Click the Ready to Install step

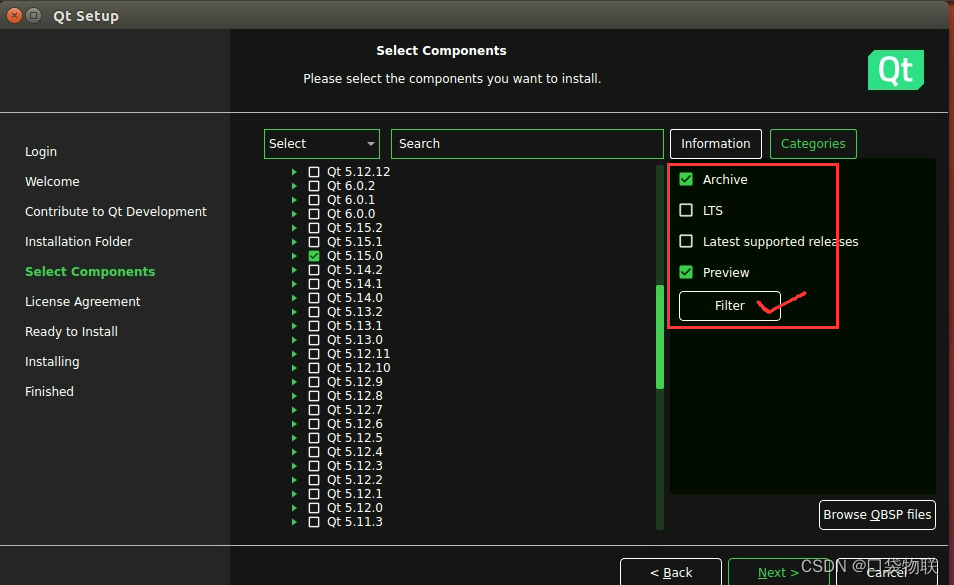coord(71,331)
